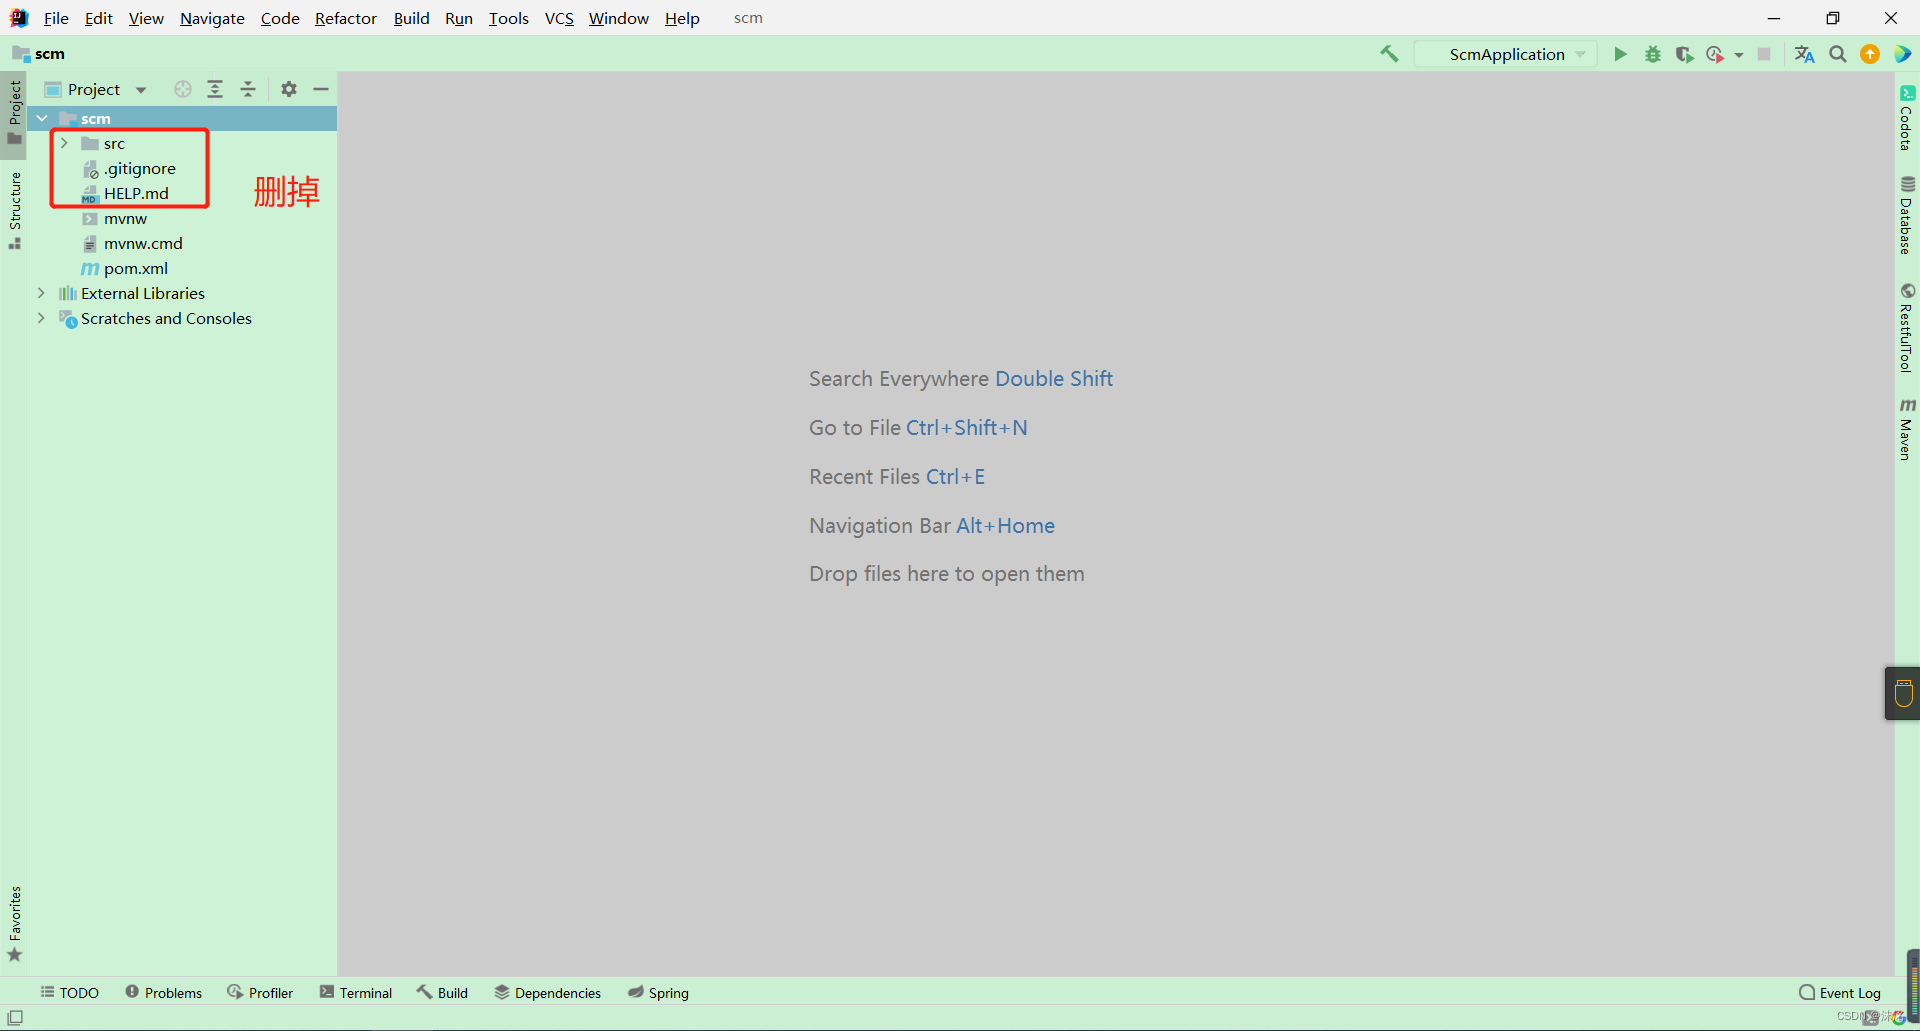Click the Profile run icon

(1715, 54)
